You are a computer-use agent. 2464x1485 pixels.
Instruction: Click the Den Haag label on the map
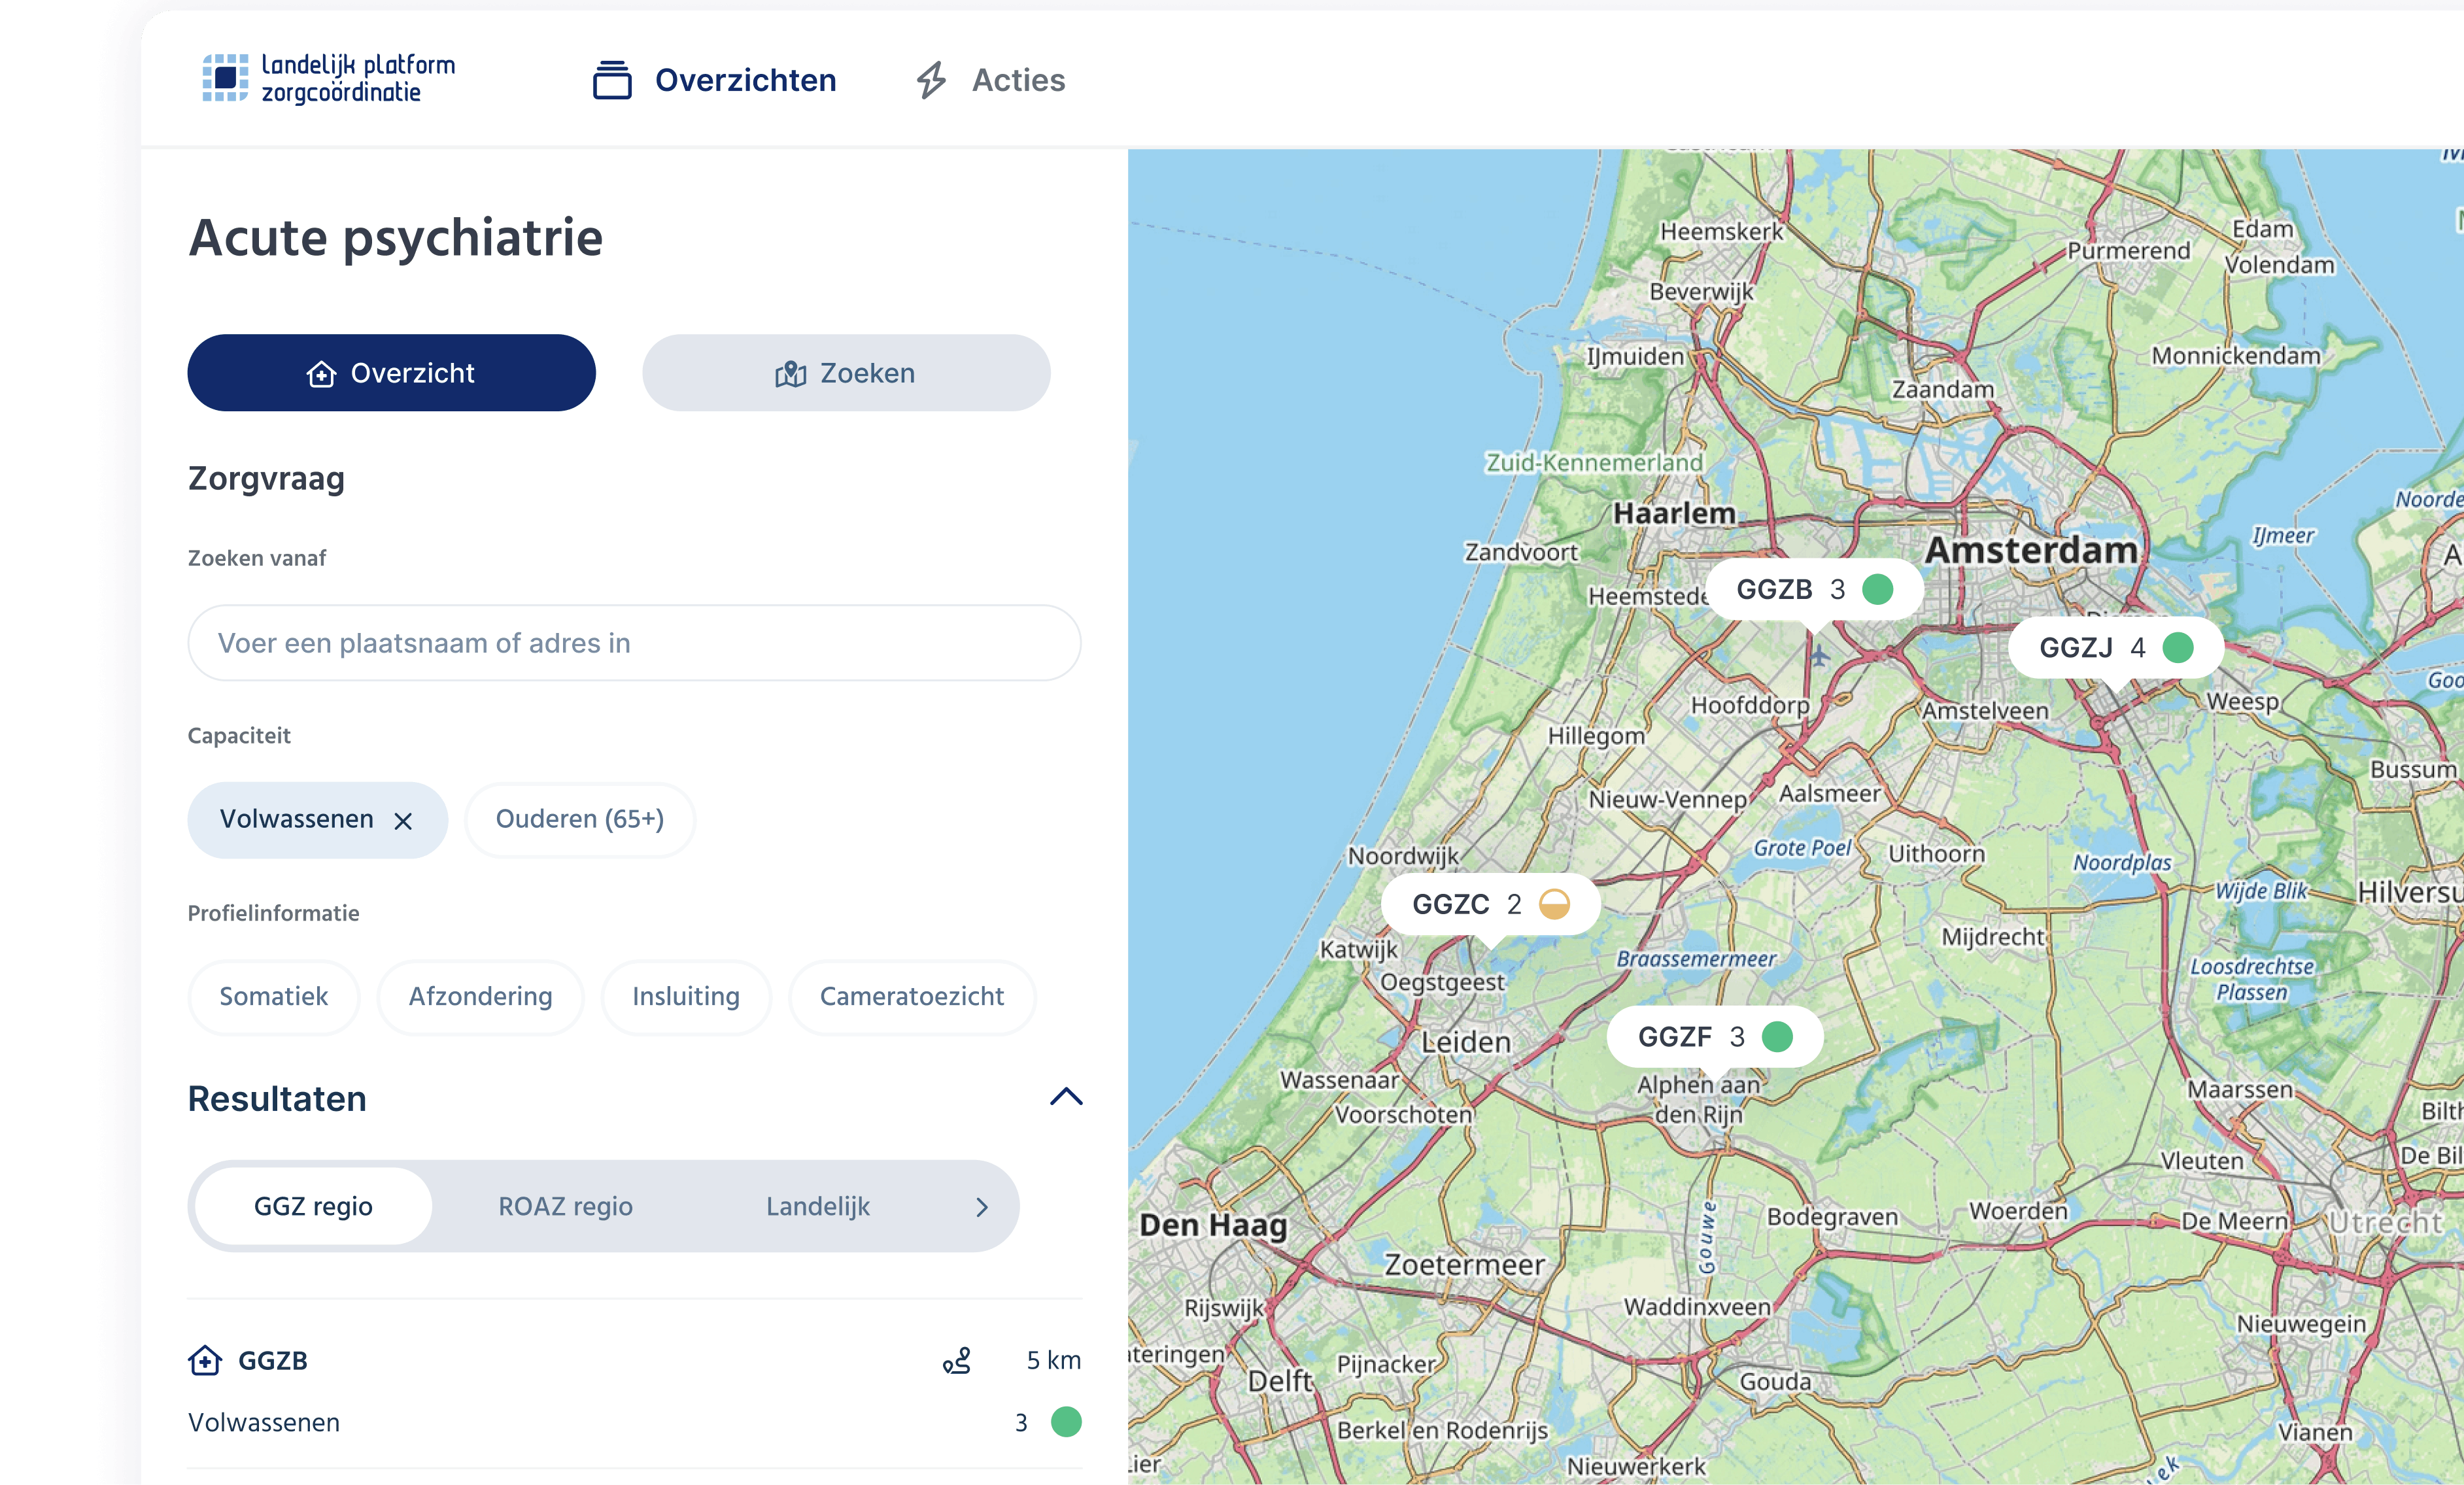1213,1225
